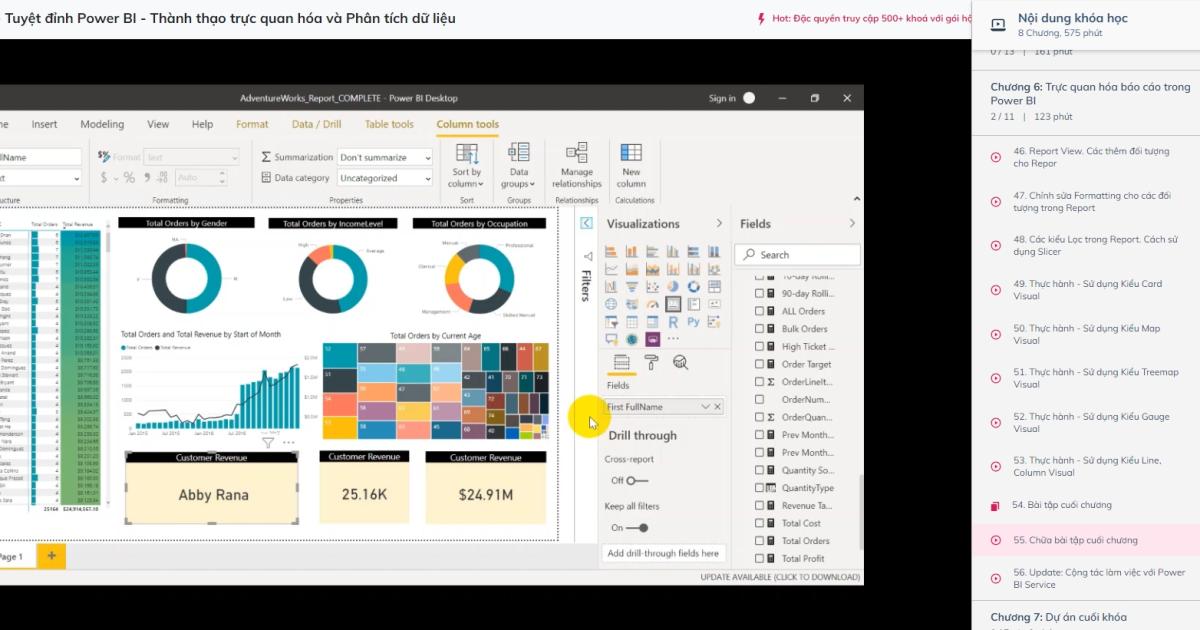Open the document icon for lesson 54
This screenshot has height=630, width=1200.
coord(996,505)
